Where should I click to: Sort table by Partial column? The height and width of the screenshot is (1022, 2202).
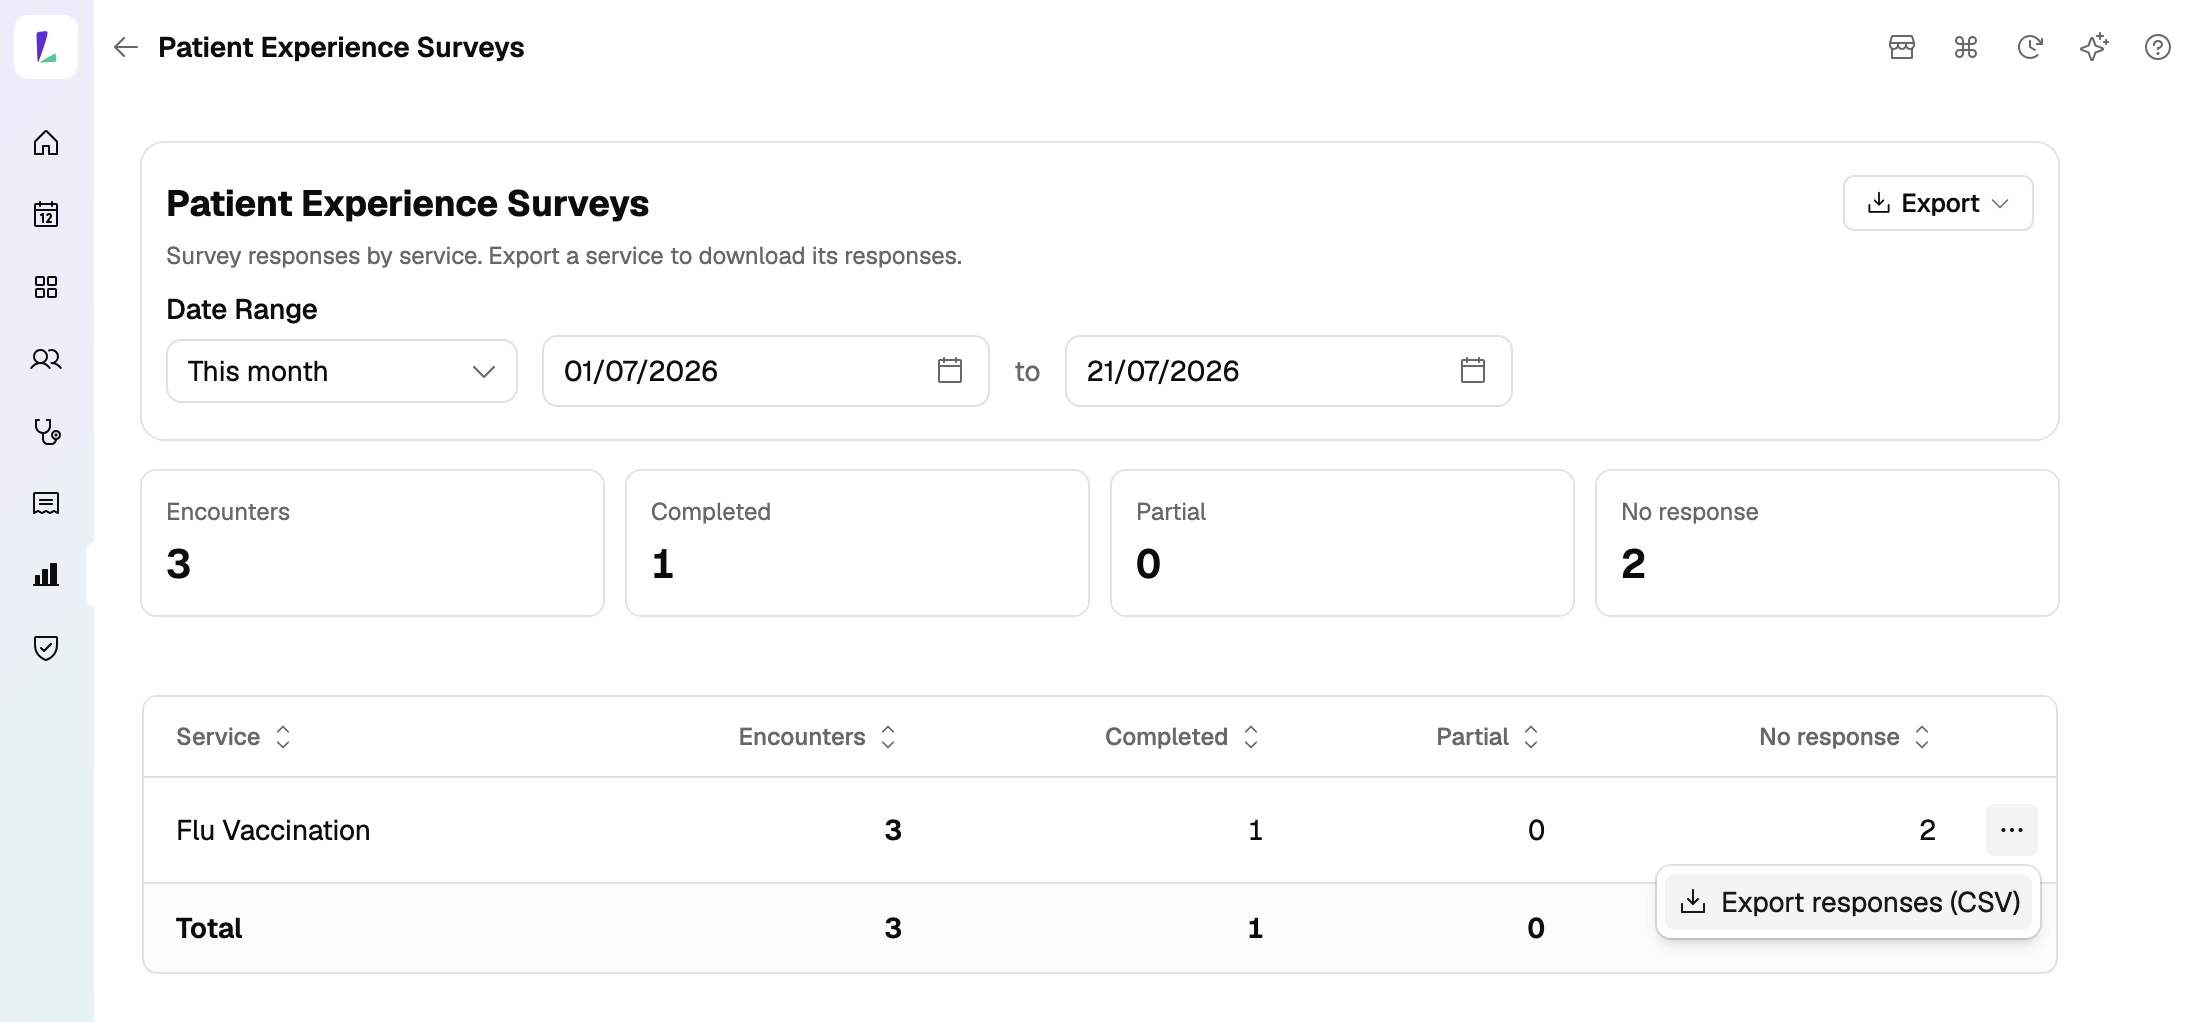pyautogui.click(x=1488, y=737)
